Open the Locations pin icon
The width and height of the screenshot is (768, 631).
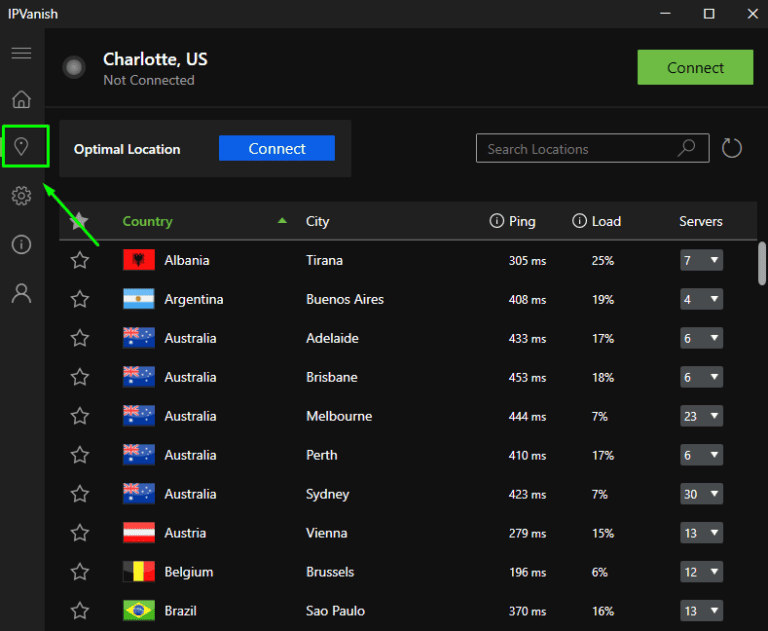22,148
